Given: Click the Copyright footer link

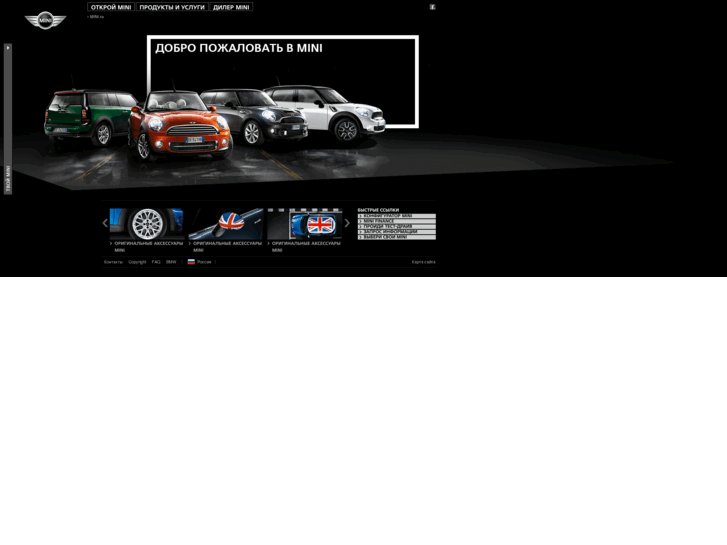Looking at the screenshot, I should 137,262.
